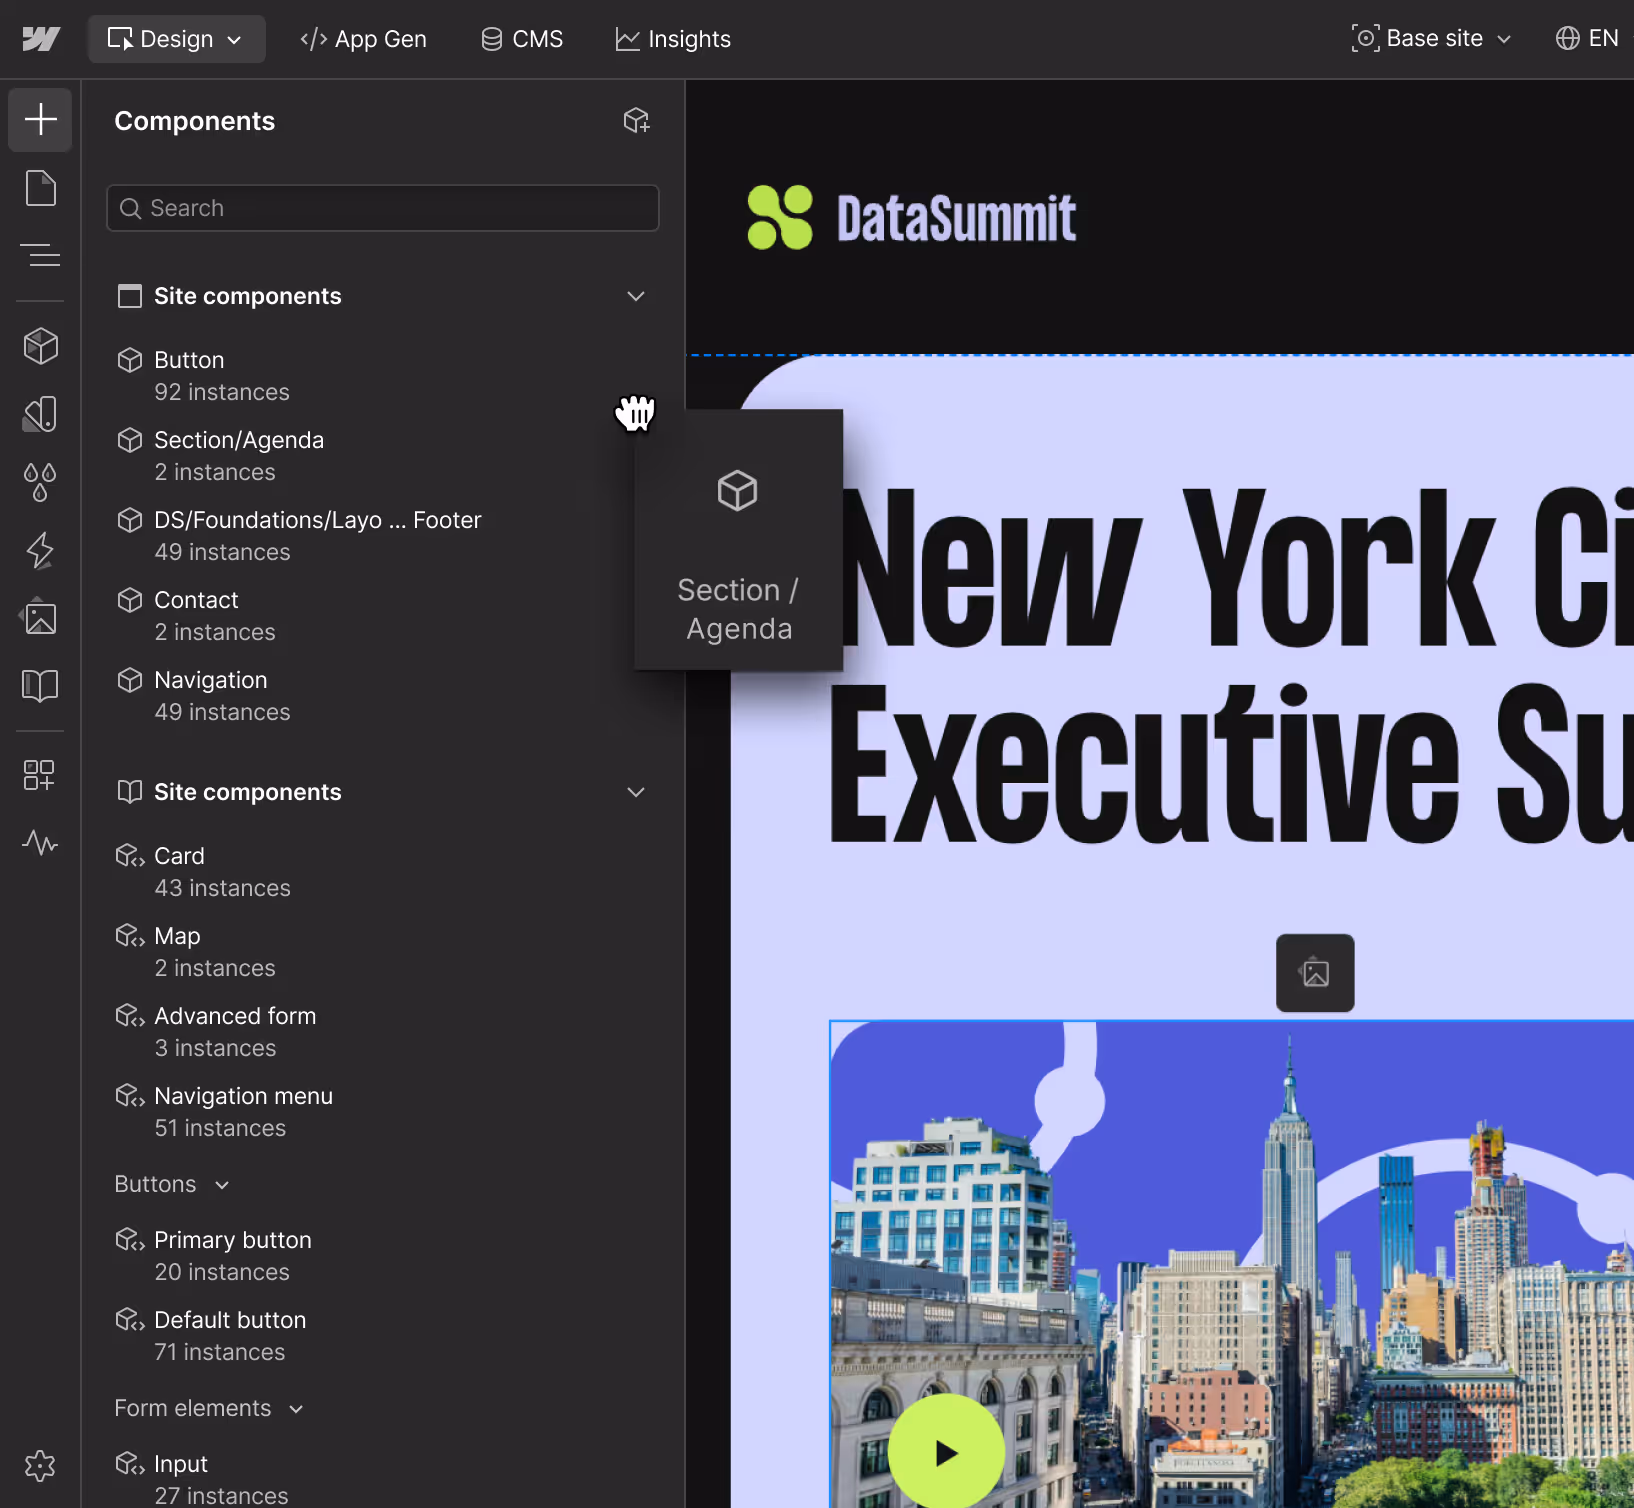This screenshot has height=1508, width=1634.
Task: Open the Design mode dropdown
Action: point(176,39)
